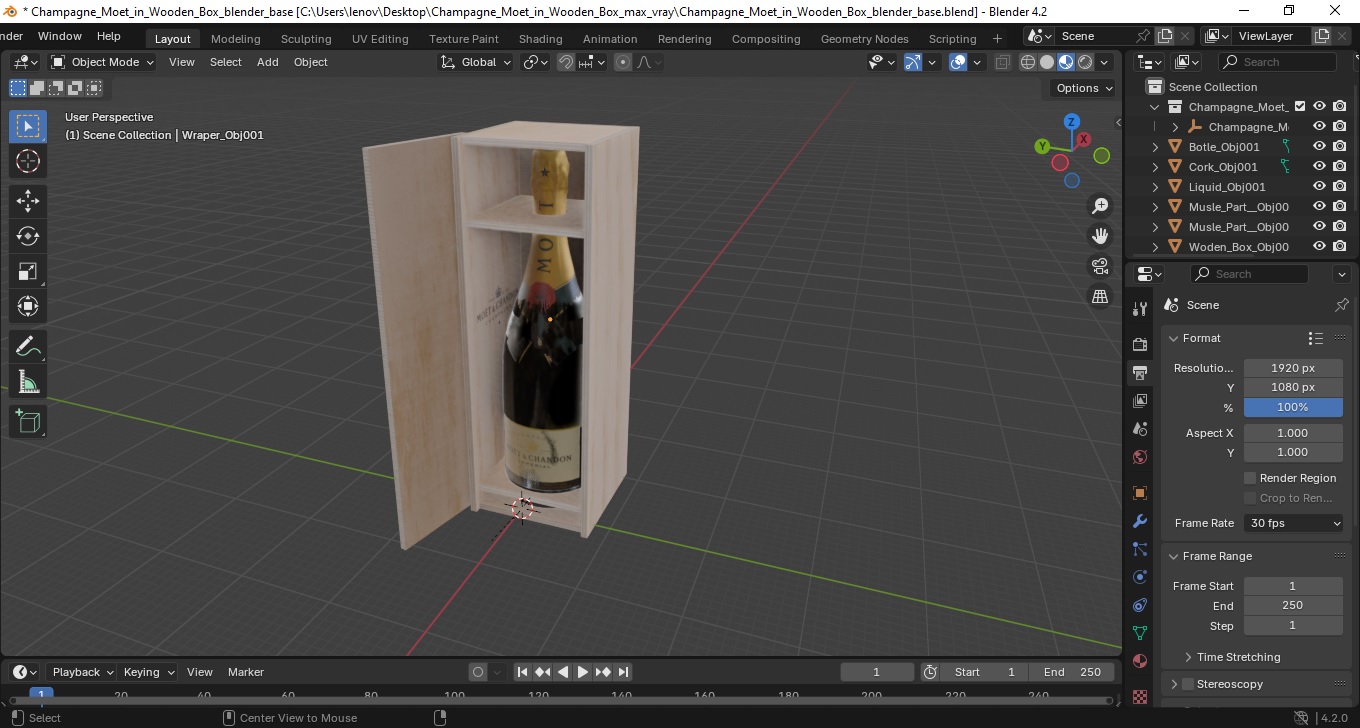Open the Options dropdown
1360x728 pixels.
[x=1084, y=88]
